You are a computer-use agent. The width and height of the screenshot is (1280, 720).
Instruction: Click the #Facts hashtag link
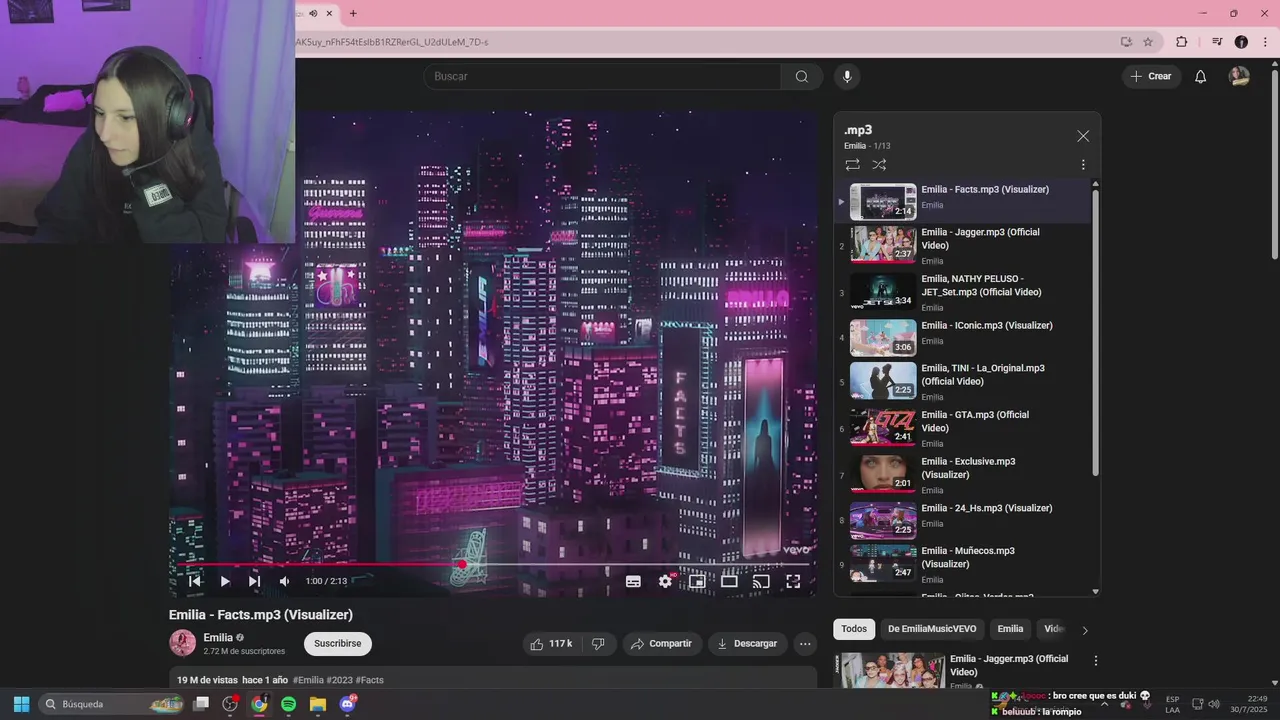370,680
